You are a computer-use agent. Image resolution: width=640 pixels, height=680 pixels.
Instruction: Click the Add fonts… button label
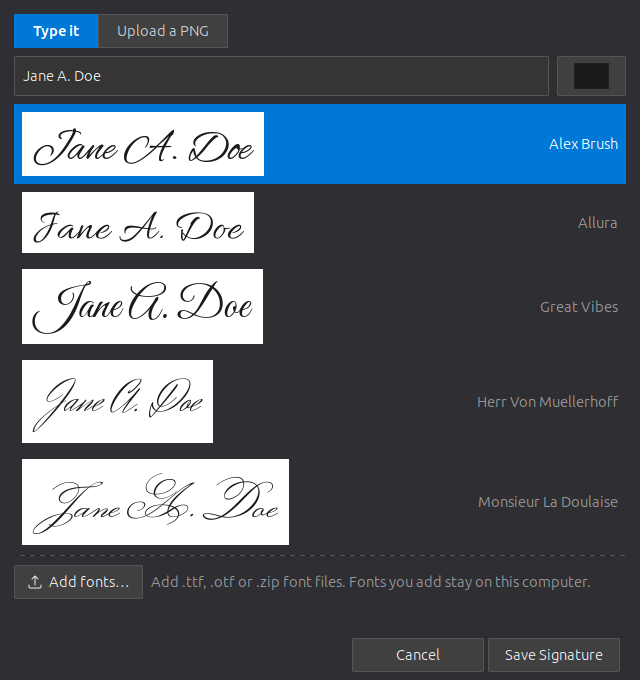[x=89, y=582]
